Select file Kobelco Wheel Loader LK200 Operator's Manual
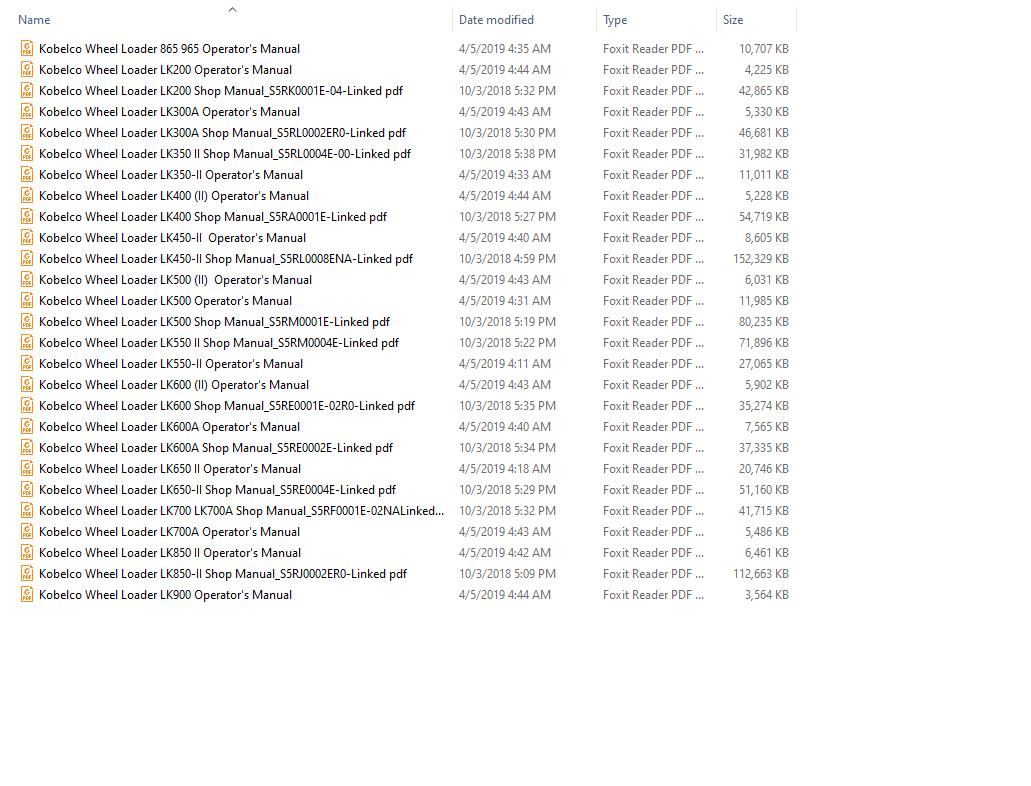Image resolution: width=1031 pixels, height=786 pixels. point(165,70)
